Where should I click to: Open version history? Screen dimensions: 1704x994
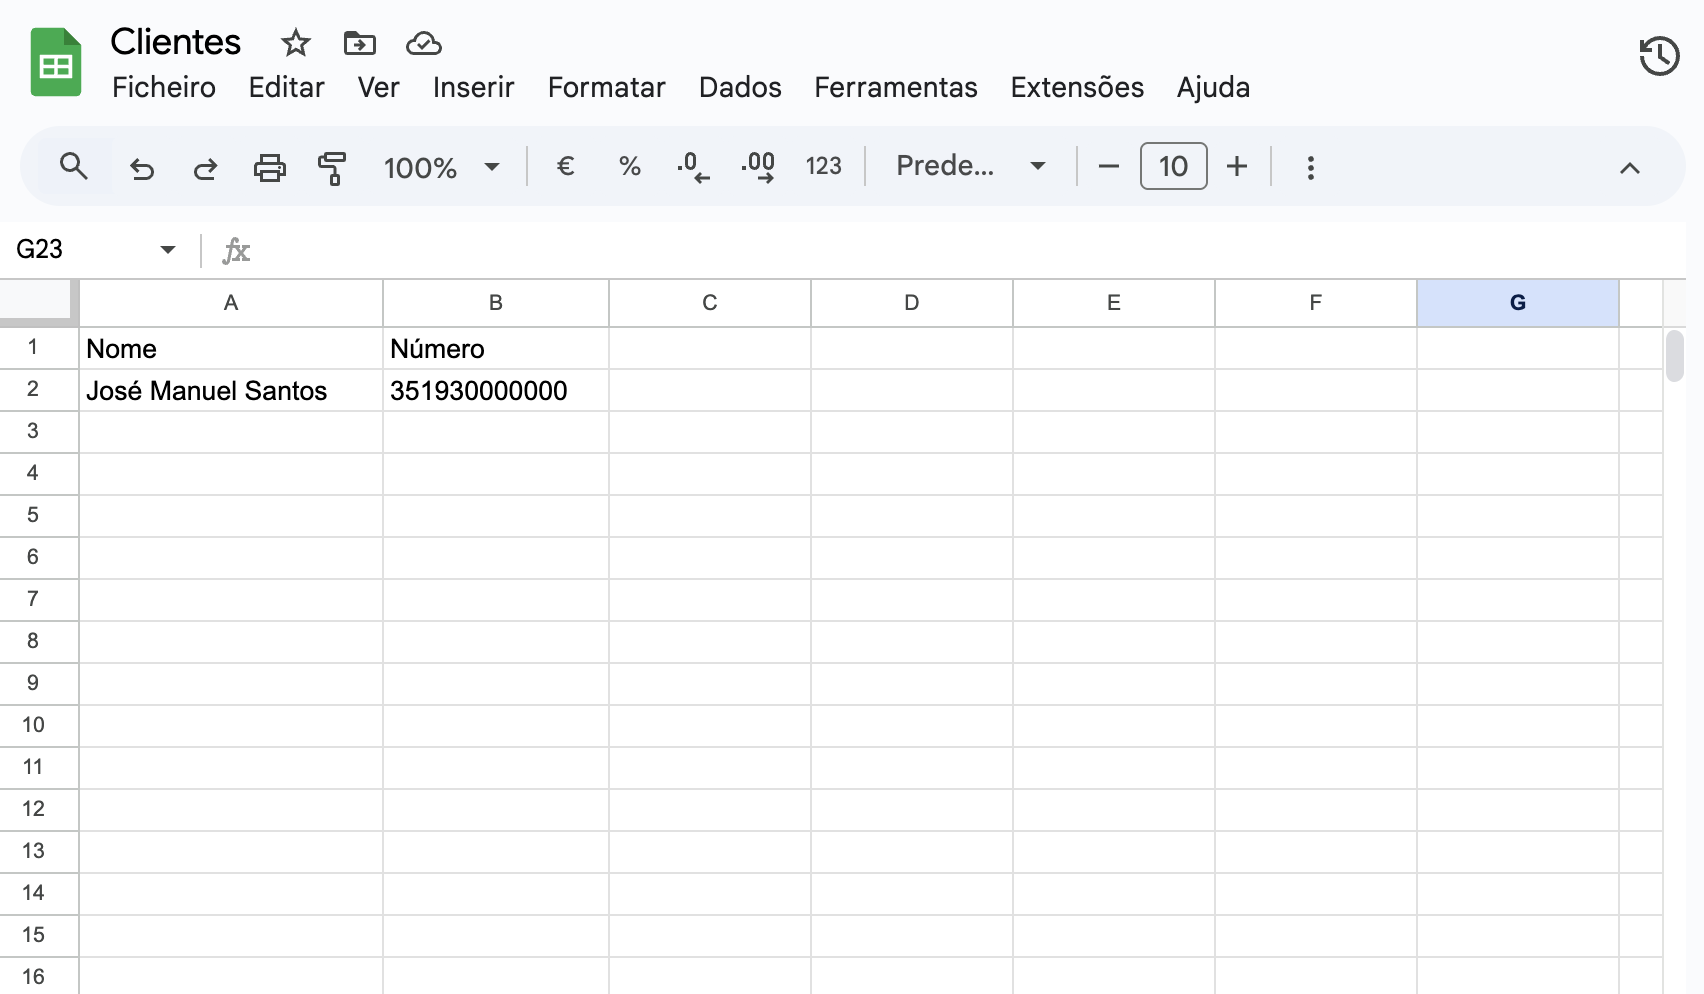pos(1659,57)
